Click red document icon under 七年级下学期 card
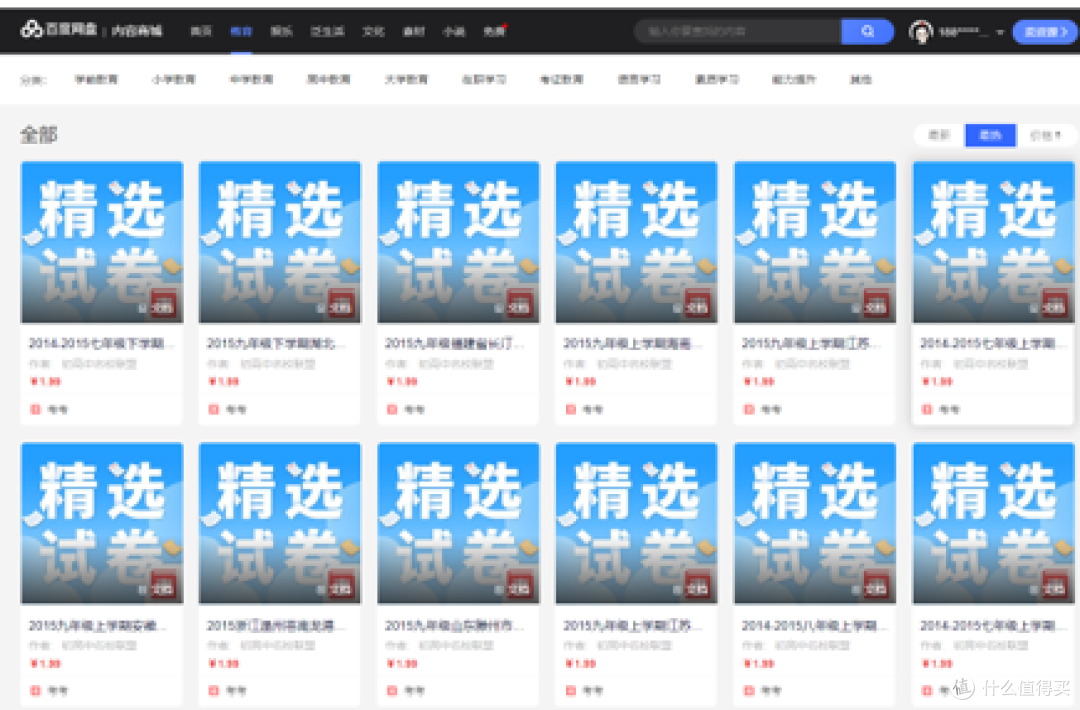The width and height of the screenshot is (1080, 710). (x=36, y=409)
